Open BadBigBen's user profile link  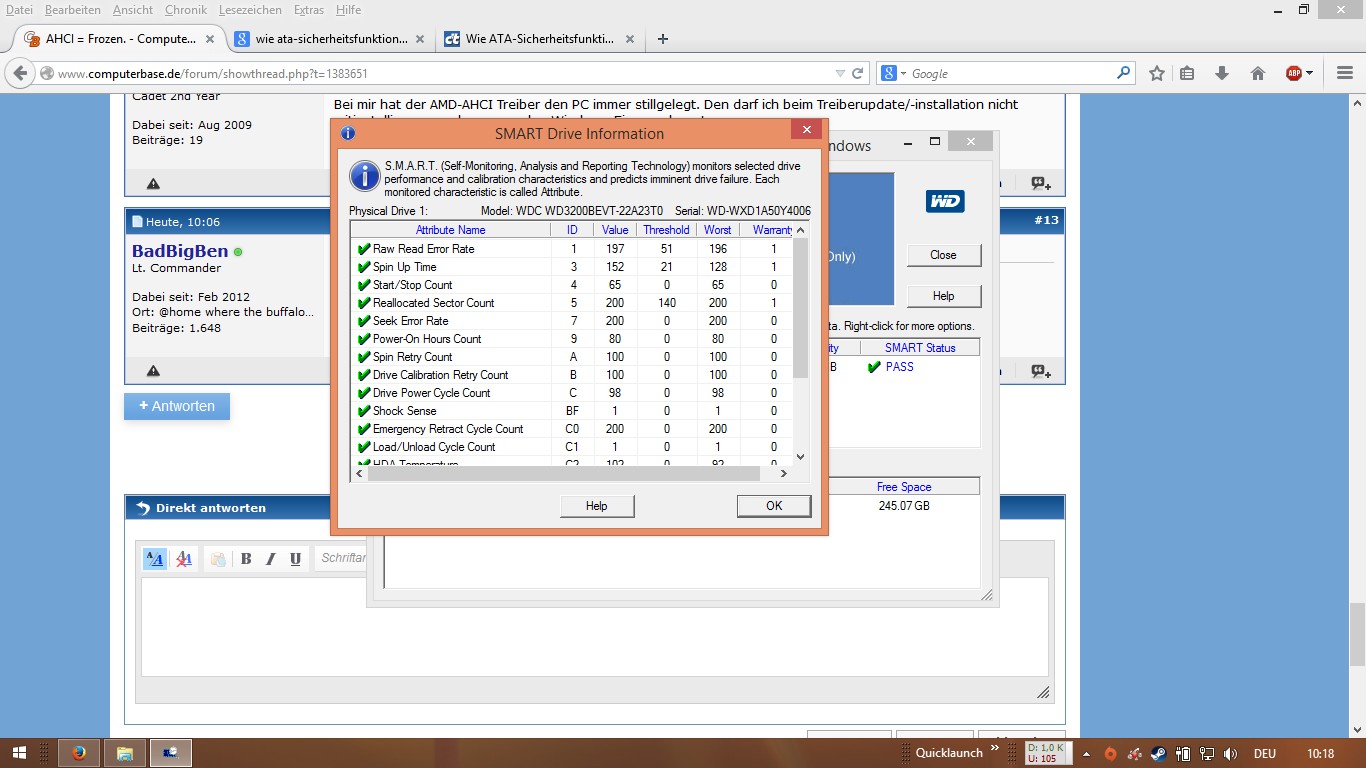click(x=180, y=251)
